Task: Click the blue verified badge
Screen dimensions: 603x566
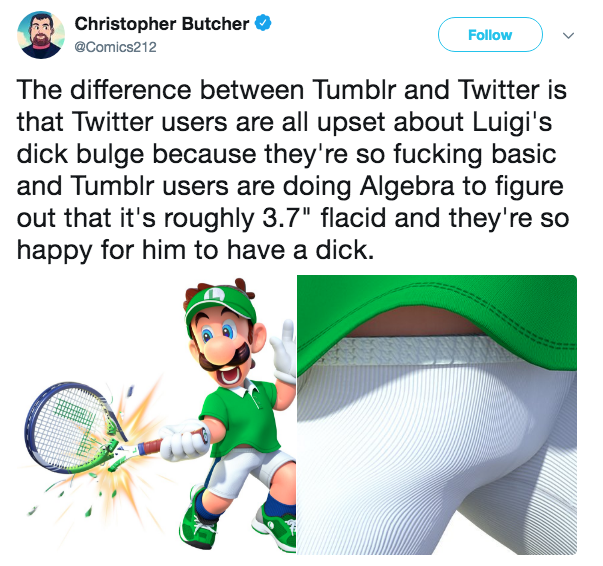Action: pos(263,23)
